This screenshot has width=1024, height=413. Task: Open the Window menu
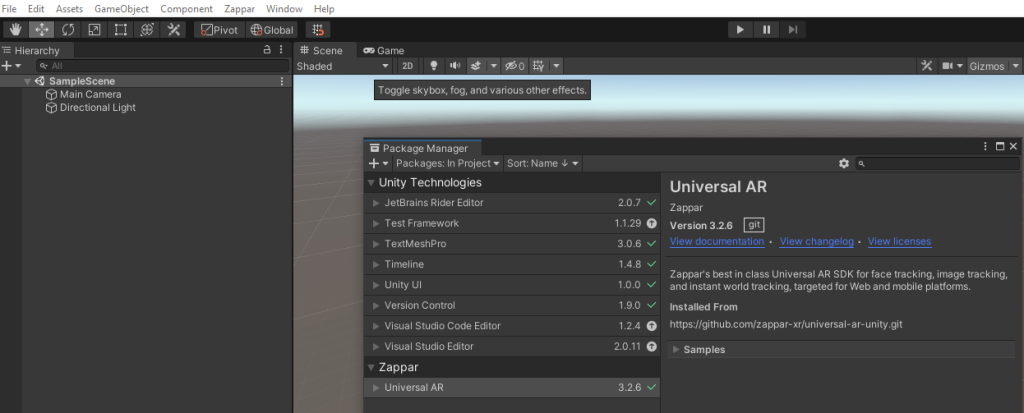(x=284, y=9)
